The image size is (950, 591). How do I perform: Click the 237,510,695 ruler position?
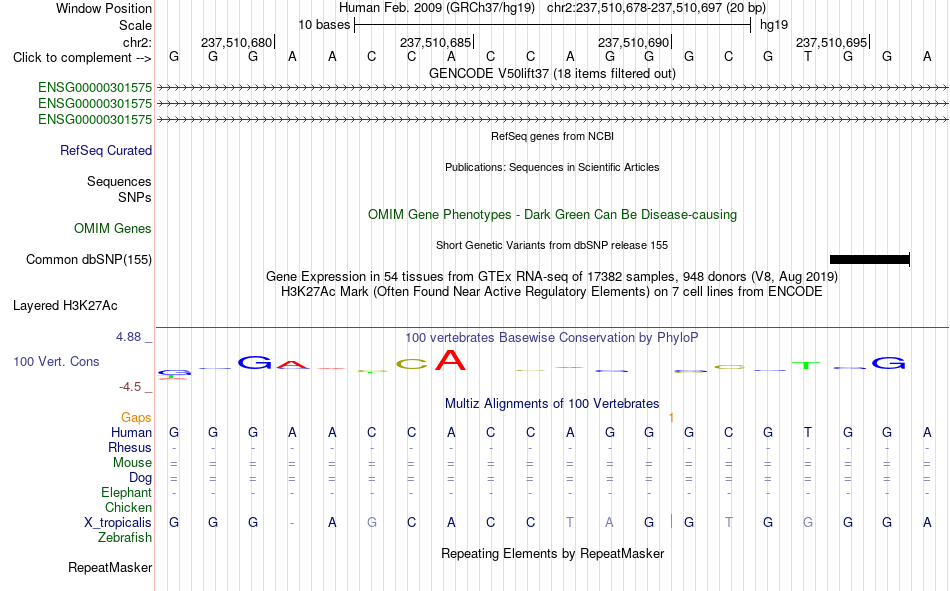tap(831, 42)
